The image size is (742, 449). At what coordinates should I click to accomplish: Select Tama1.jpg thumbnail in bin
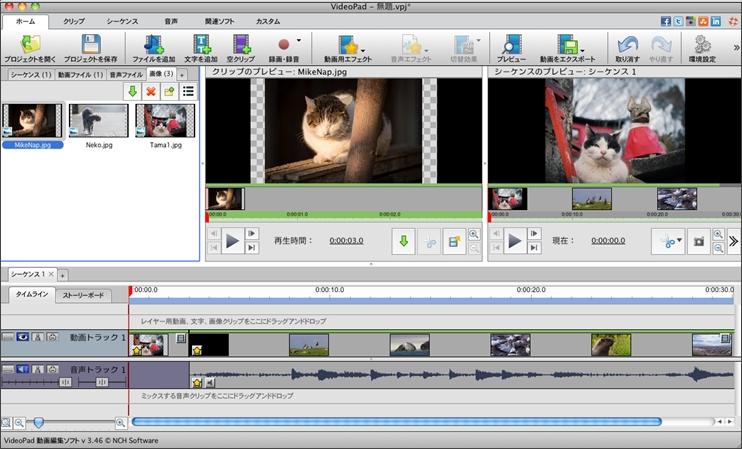165,121
